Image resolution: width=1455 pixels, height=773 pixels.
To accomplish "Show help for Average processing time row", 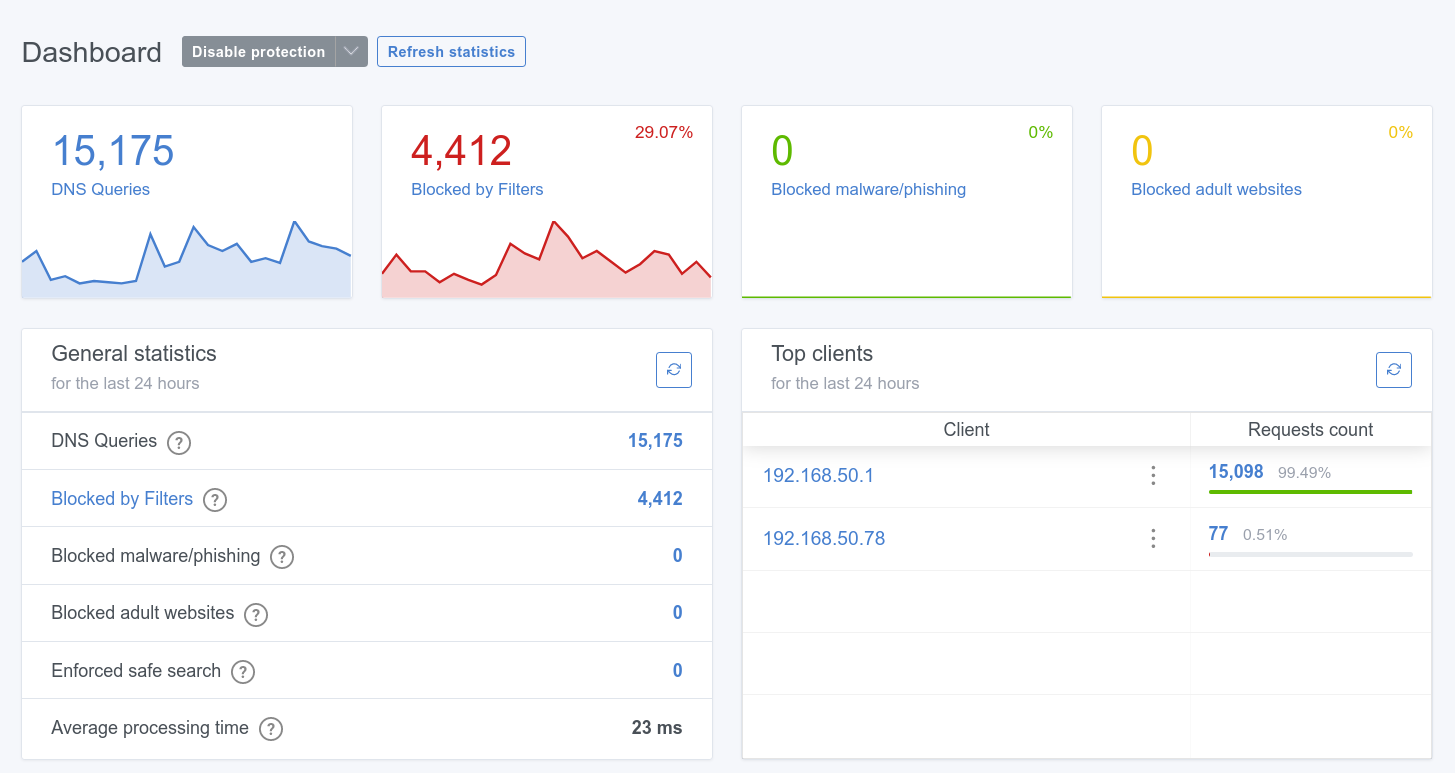I will [271, 729].
